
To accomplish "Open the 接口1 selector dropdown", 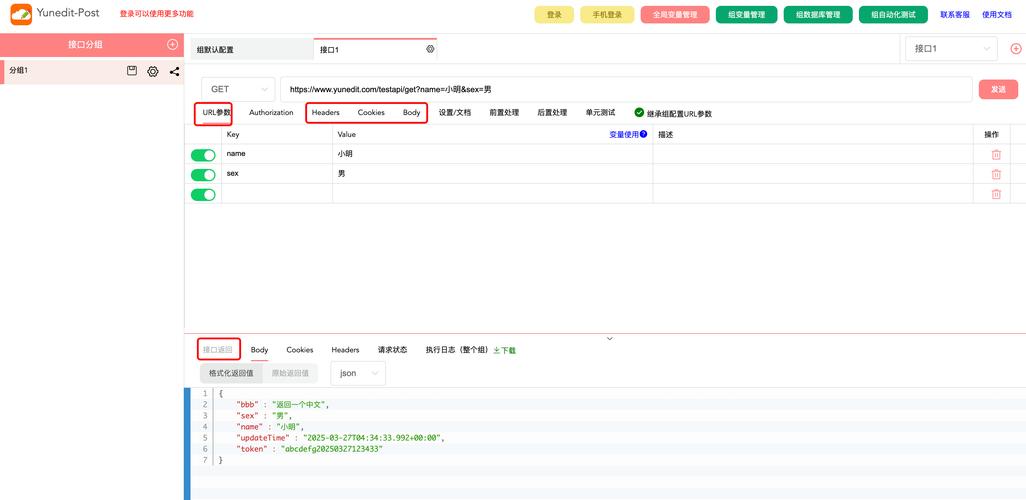I will pos(951,48).
